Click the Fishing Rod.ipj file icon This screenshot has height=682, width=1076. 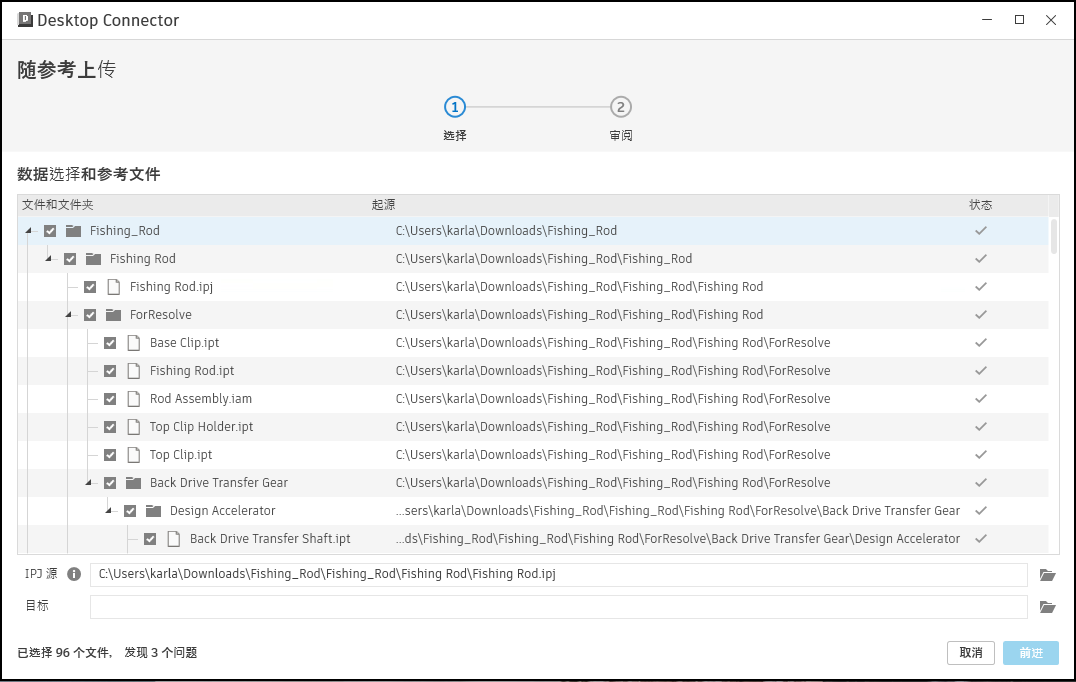114,287
